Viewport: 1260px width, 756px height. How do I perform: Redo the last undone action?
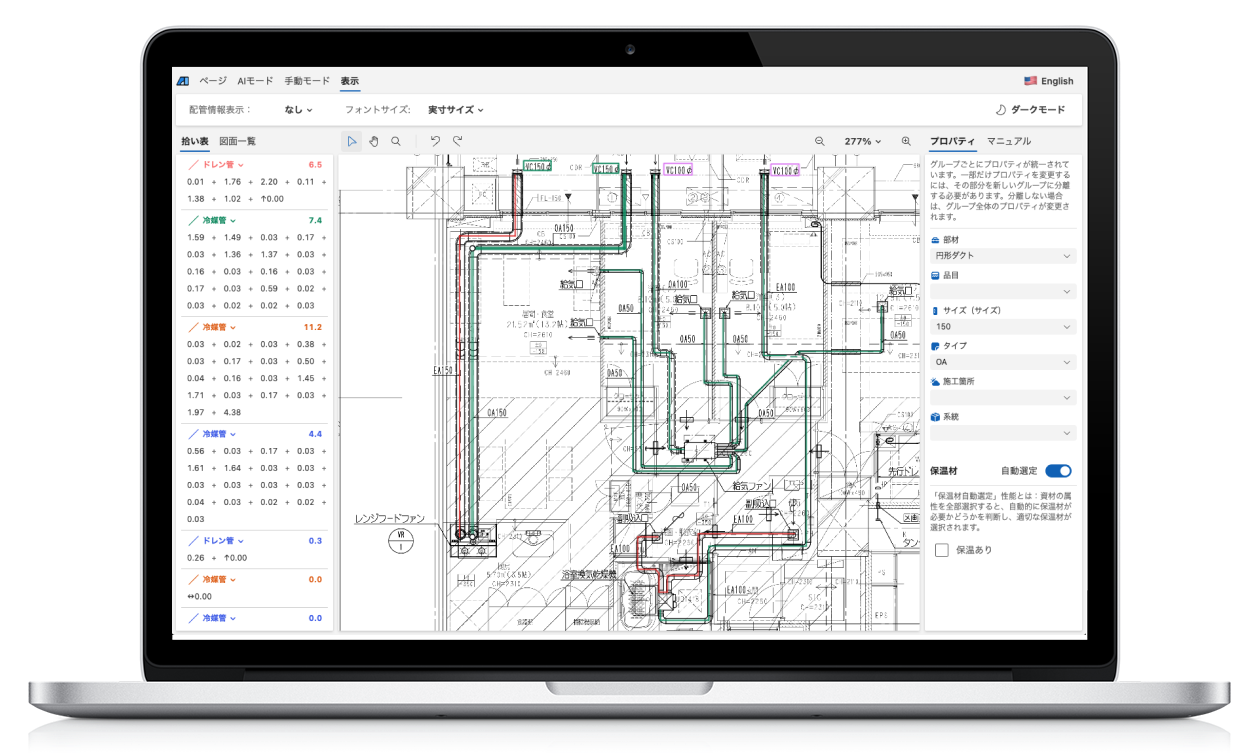458,142
